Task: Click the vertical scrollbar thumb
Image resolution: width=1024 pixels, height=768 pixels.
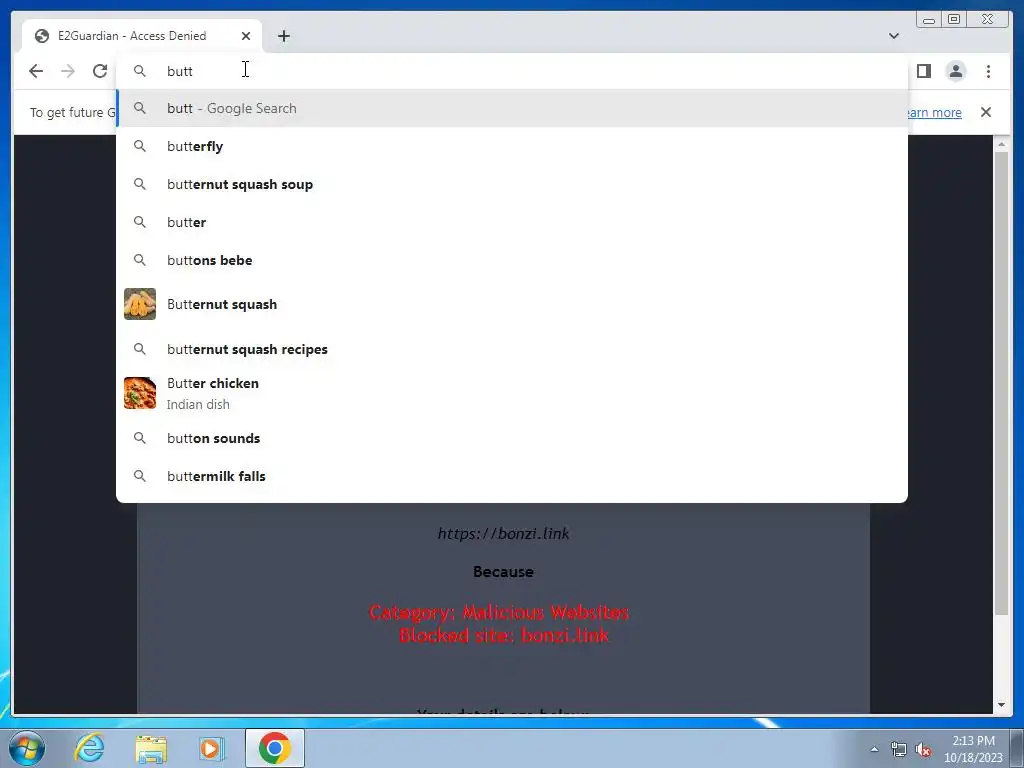Action: pos(1002,383)
